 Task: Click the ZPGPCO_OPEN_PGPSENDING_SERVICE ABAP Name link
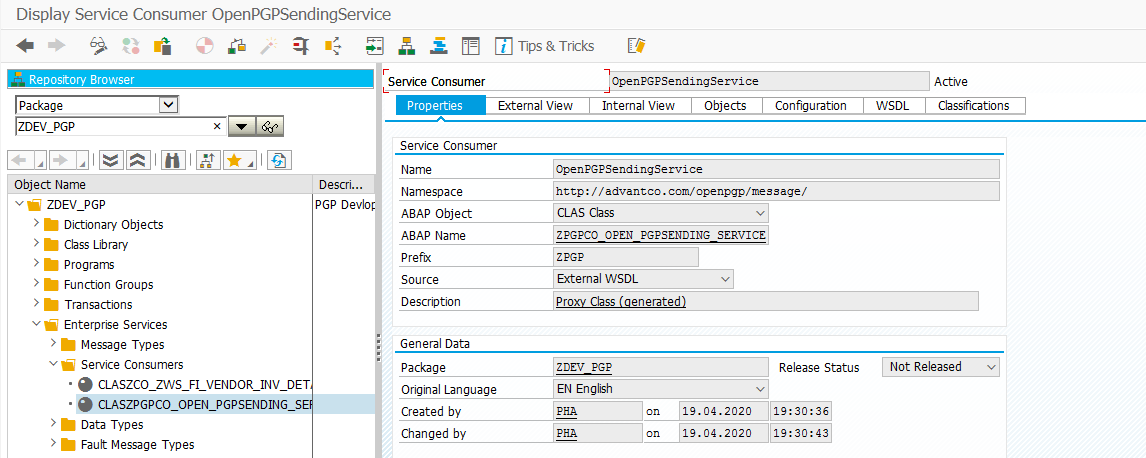coord(660,236)
